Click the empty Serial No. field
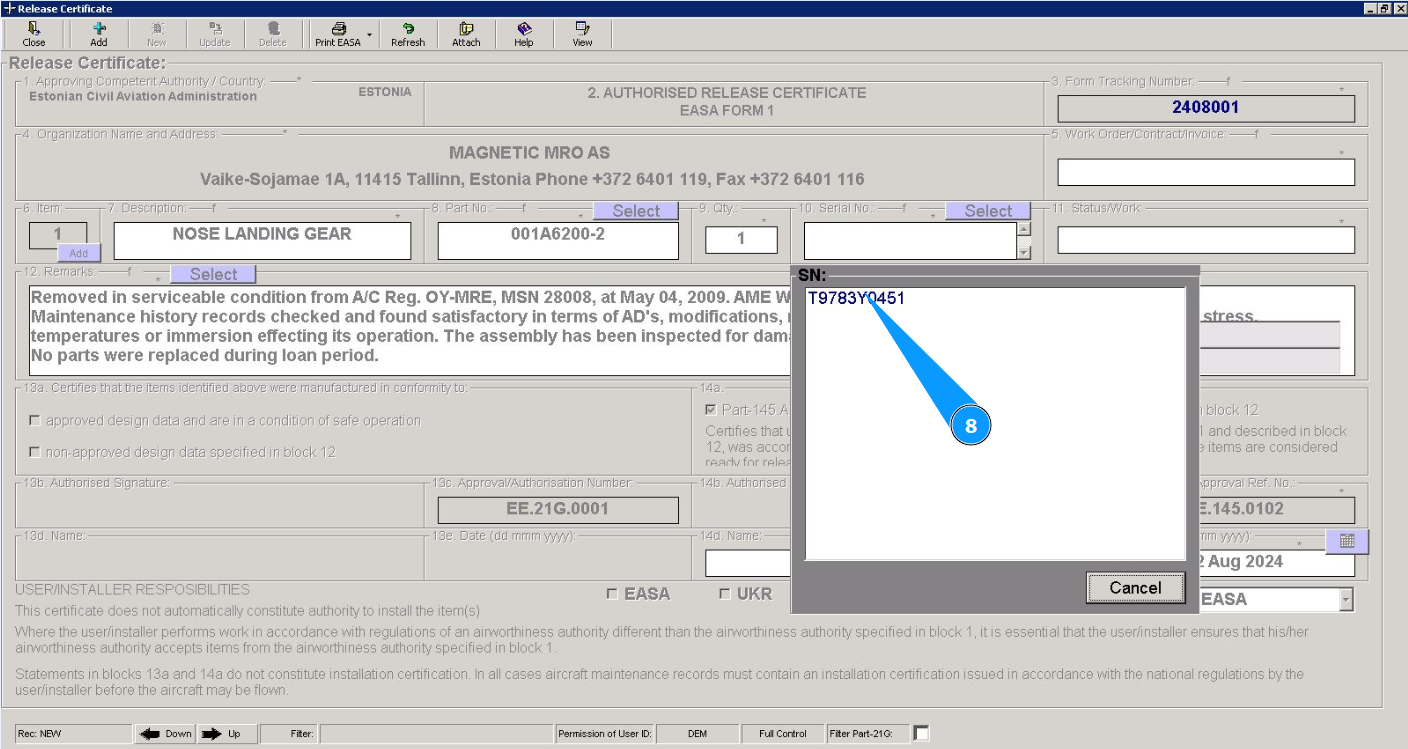The image size is (1408, 749). tap(910, 240)
